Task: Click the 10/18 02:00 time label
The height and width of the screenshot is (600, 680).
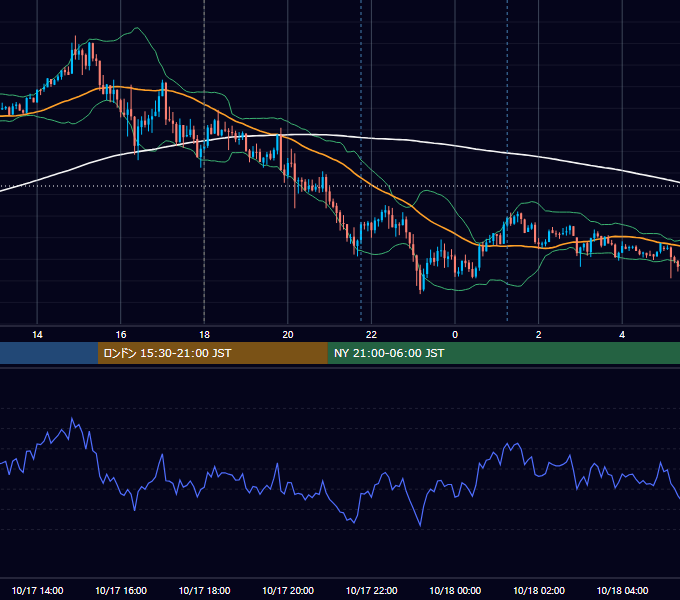Action: [539, 590]
